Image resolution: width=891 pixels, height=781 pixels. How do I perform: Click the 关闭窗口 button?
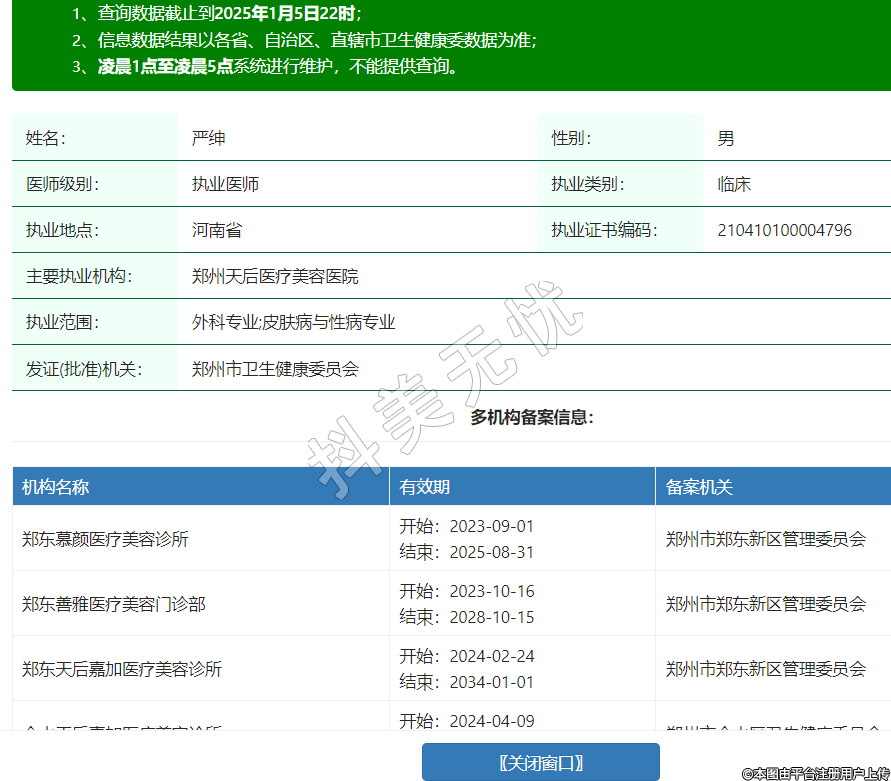point(540,762)
